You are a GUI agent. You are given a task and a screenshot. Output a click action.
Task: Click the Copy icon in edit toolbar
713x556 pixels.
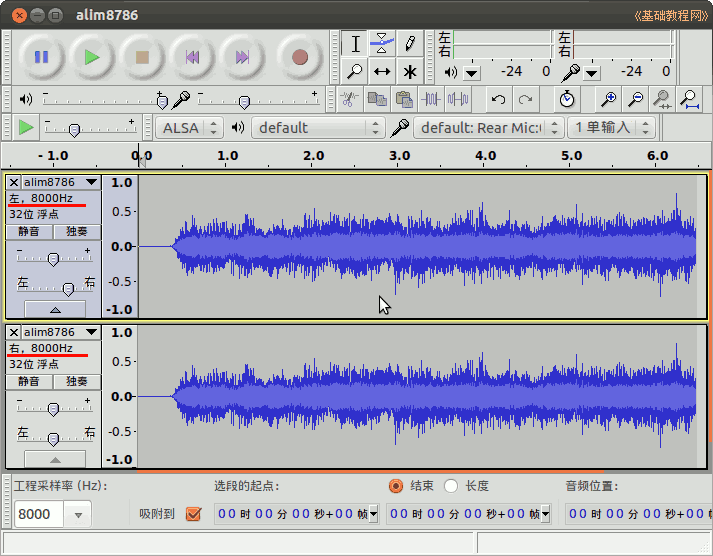pyautogui.click(x=377, y=99)
